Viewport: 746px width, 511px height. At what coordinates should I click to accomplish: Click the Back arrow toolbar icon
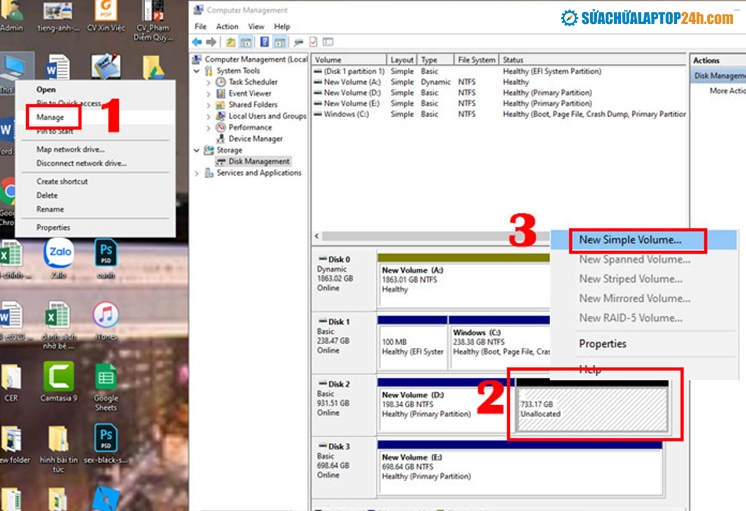coord(197,42)
